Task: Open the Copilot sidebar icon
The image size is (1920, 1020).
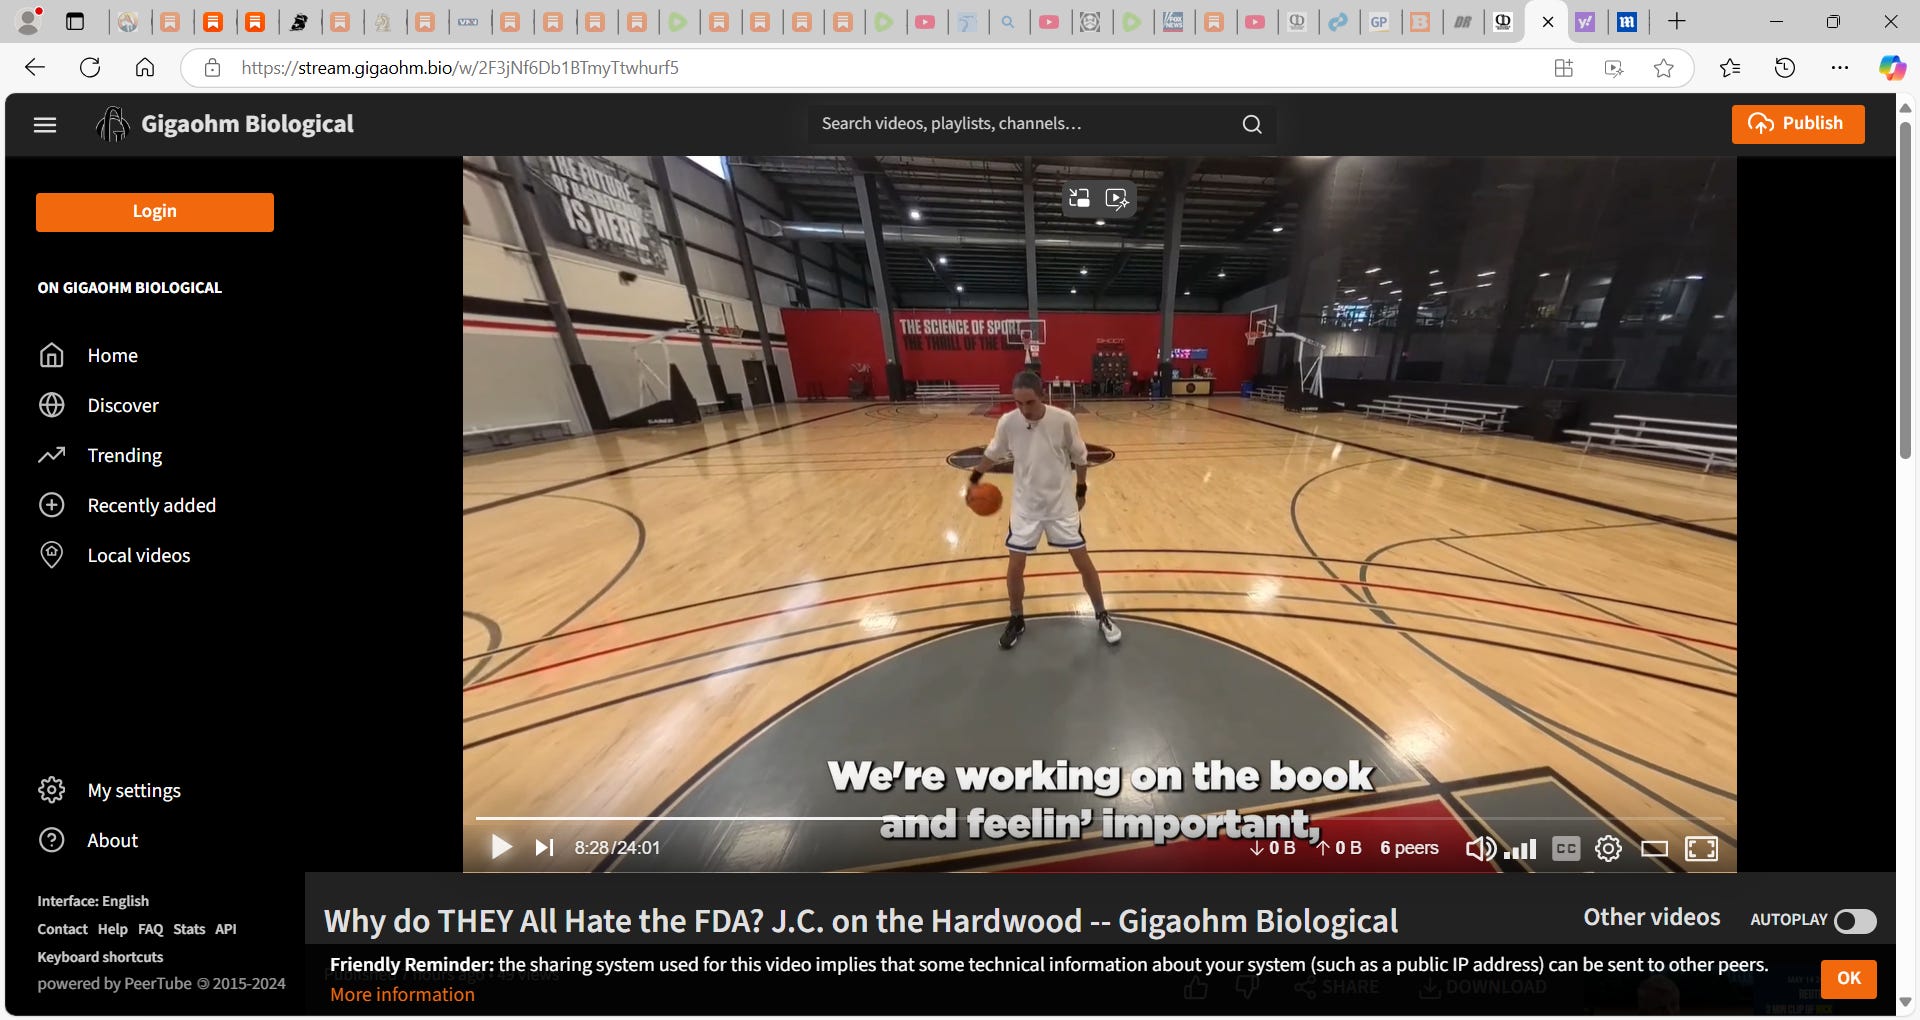Action: pyautogui.click(x=1892, y=68)
